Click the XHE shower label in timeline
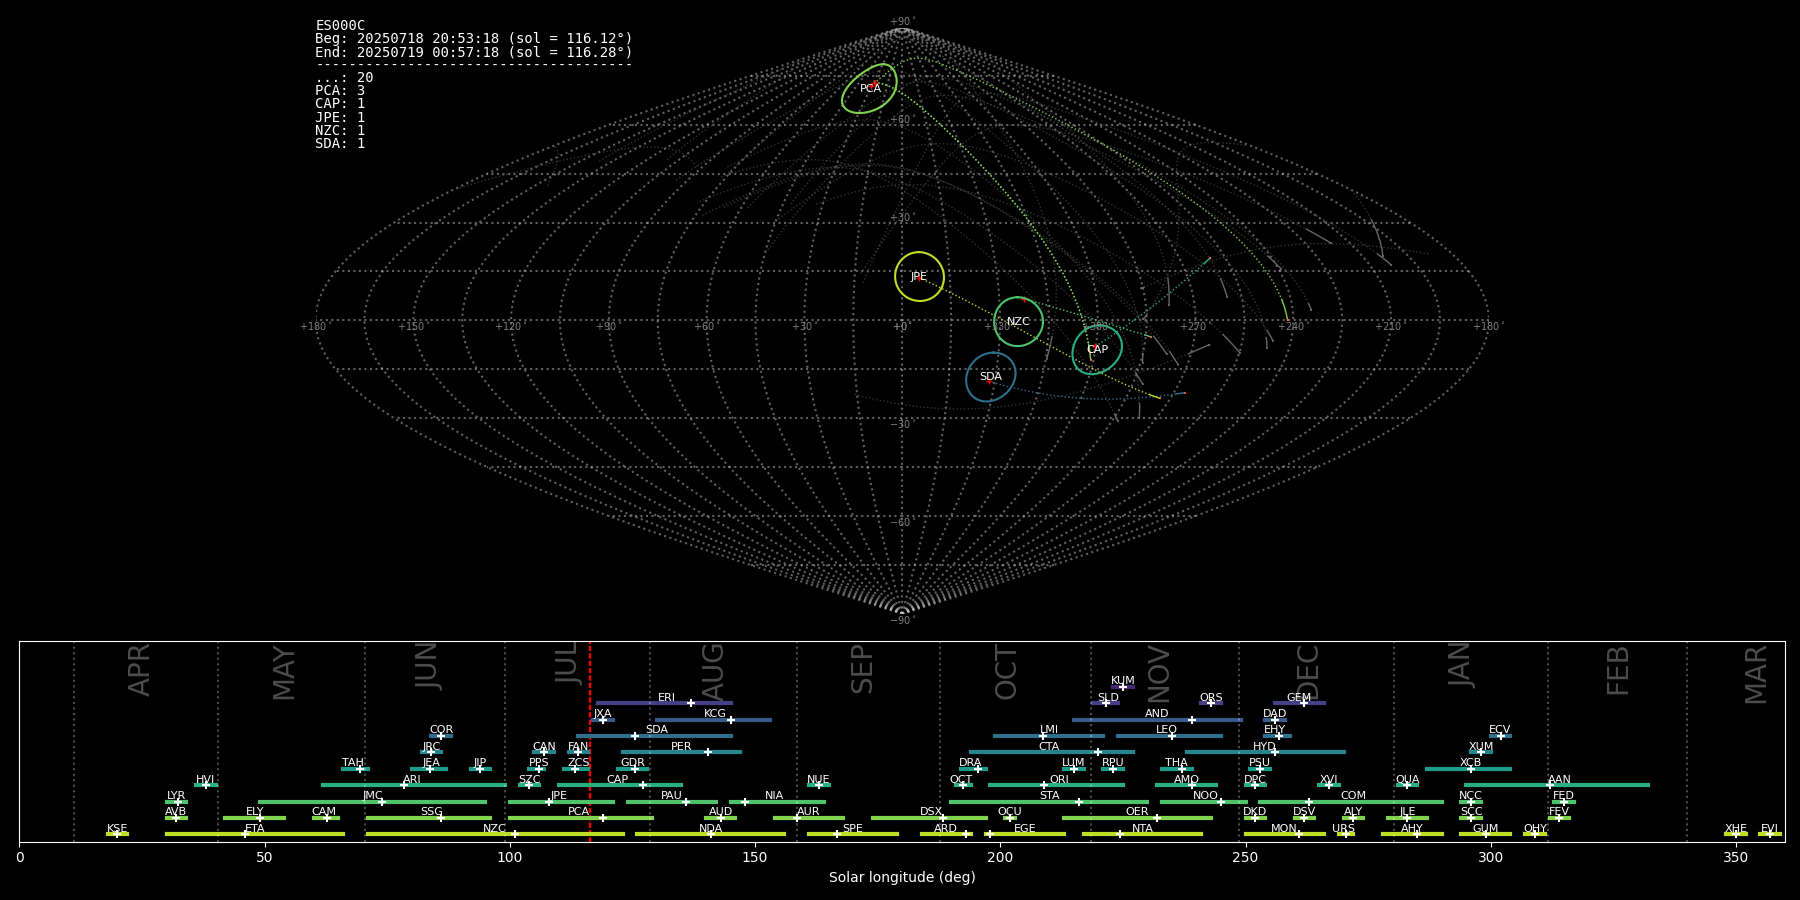This screenshot has width=1800, height=900. [x=1736, y=828]
